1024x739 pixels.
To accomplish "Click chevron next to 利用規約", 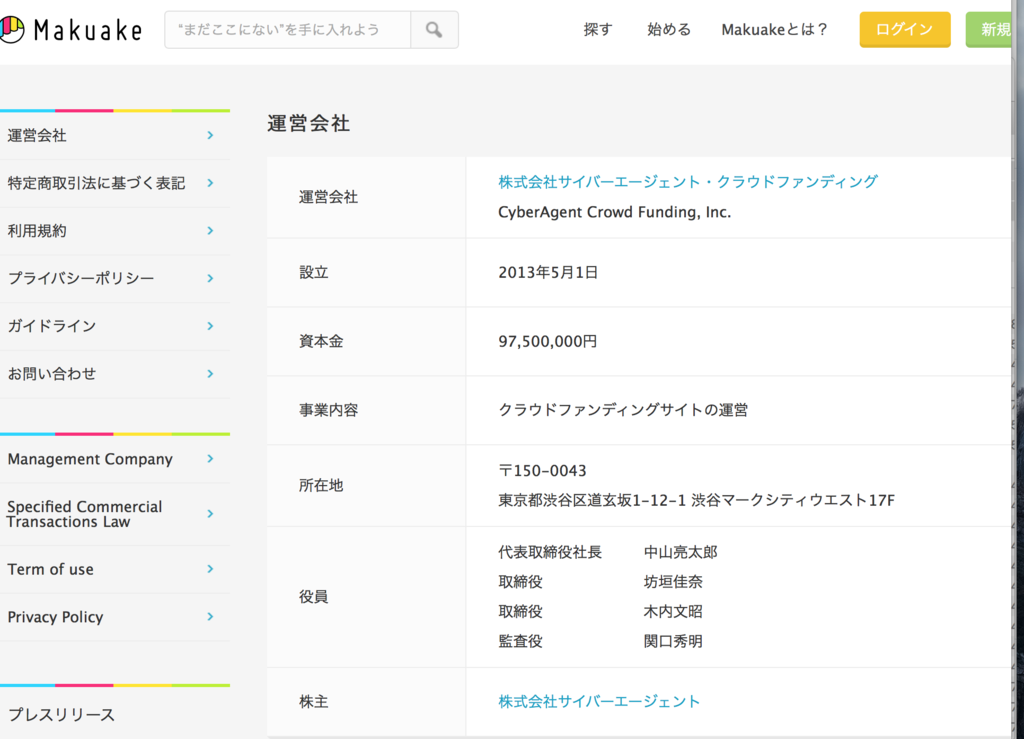I will point(210,230).
